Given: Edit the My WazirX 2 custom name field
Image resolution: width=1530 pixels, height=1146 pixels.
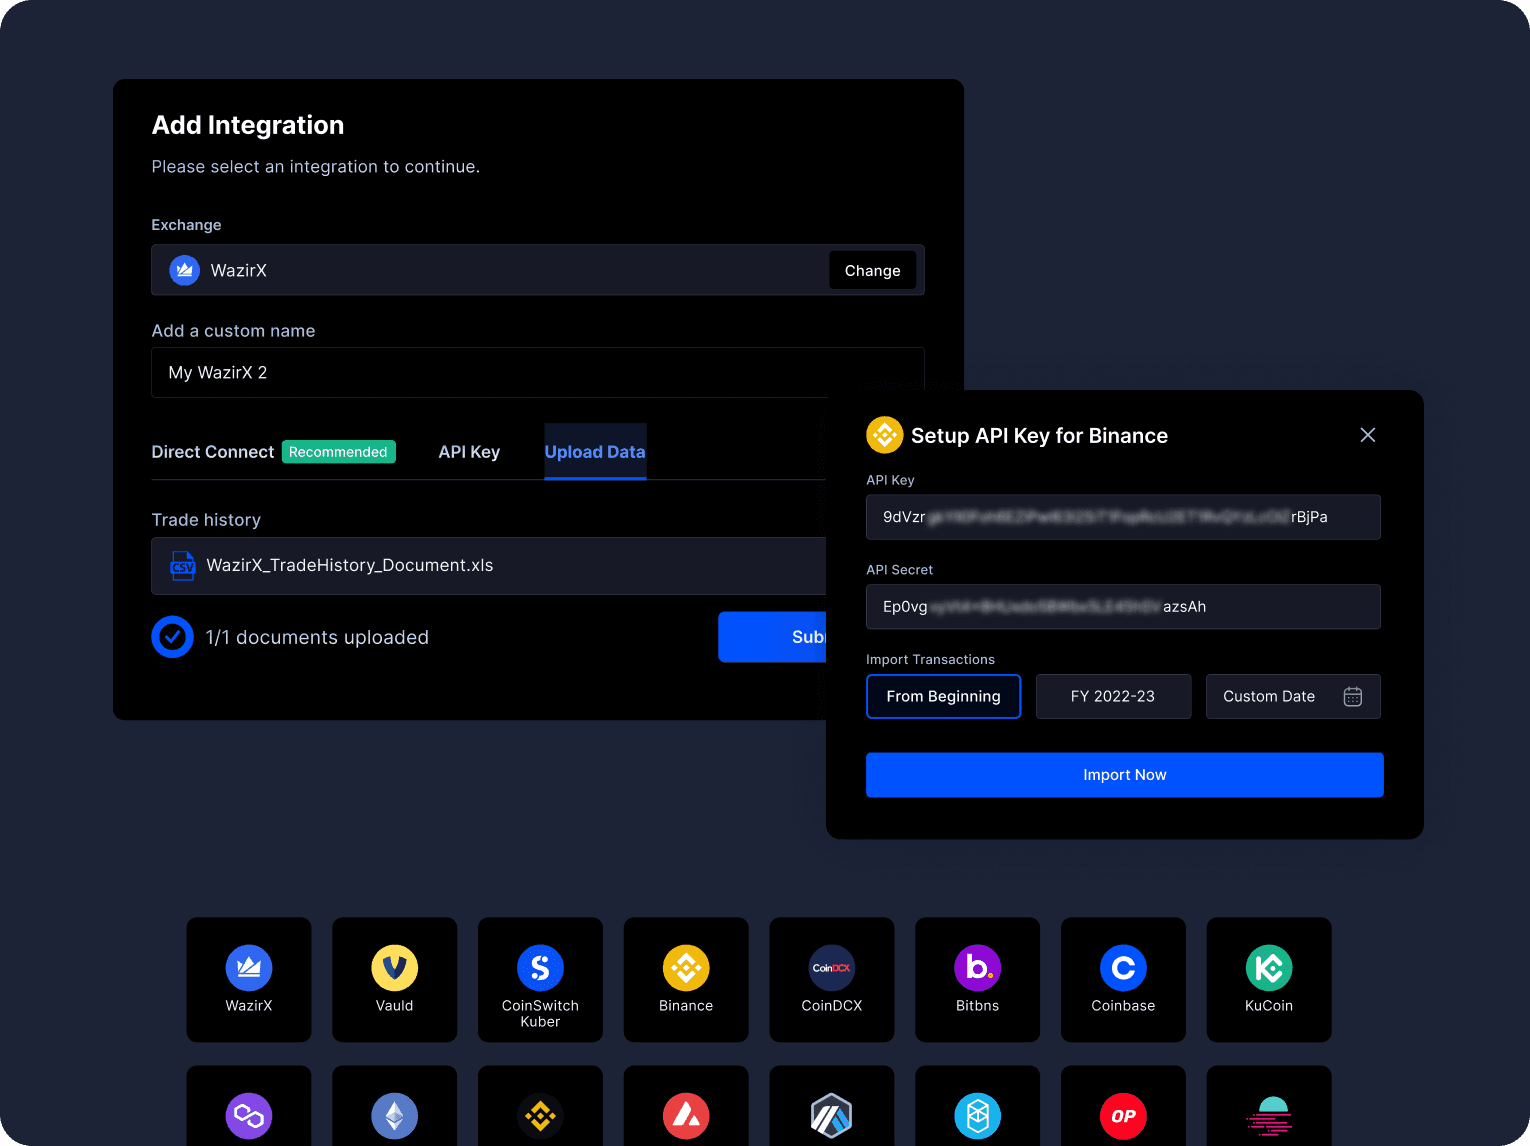Looking at the screenshot, I should (538, 372).
